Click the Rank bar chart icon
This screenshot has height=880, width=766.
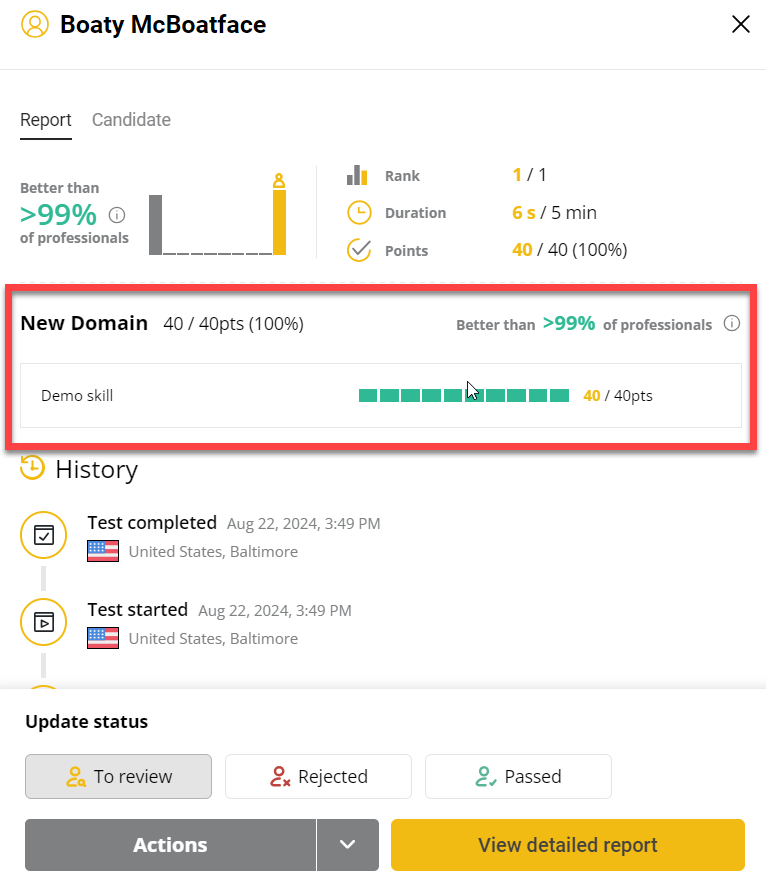click(x=358, y=175)
